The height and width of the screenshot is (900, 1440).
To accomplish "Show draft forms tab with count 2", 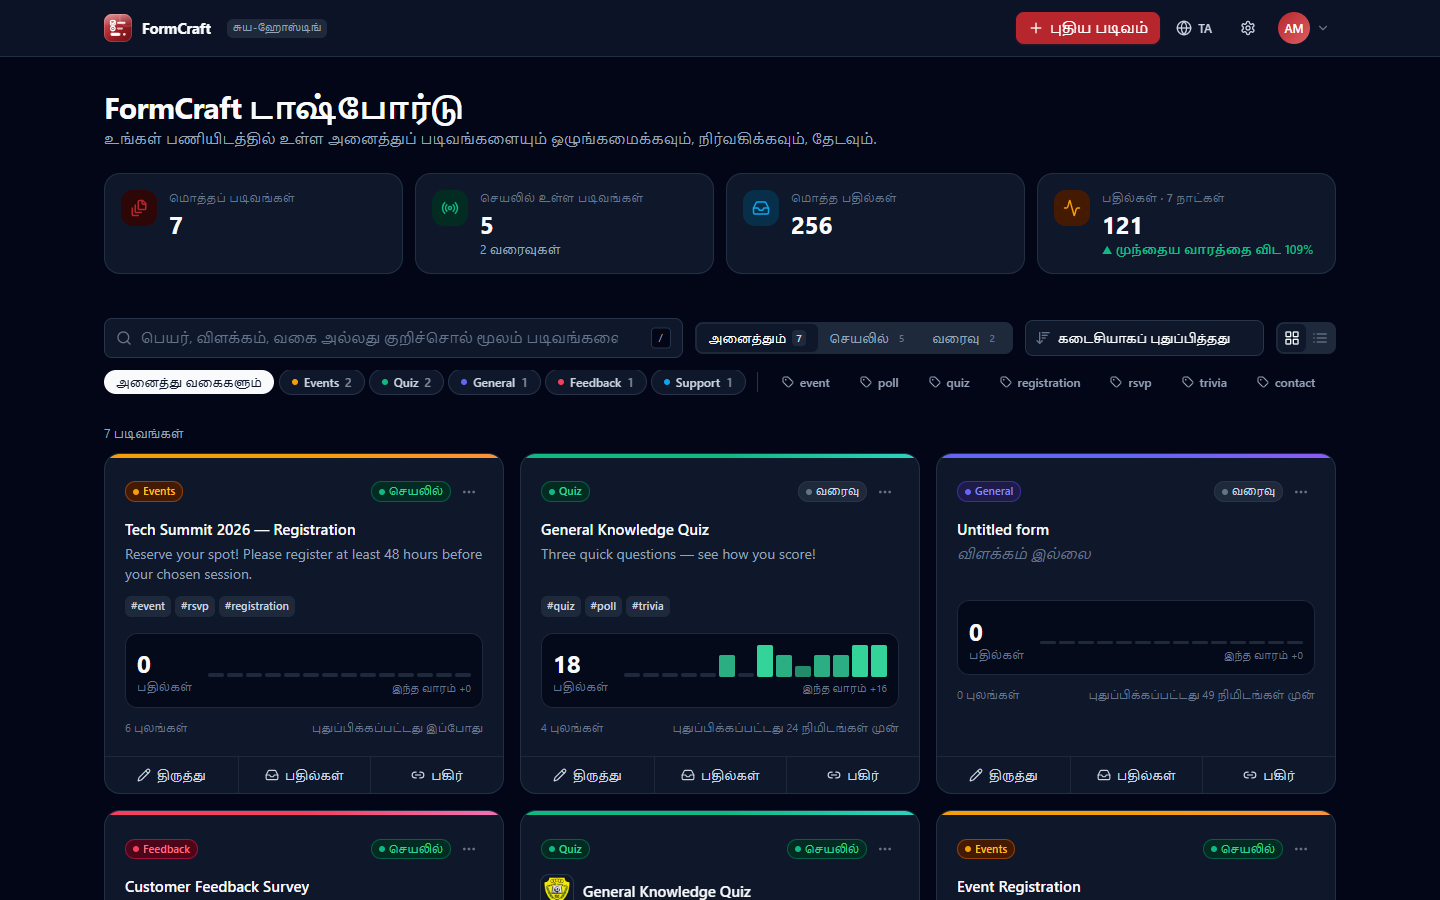I will 964,339.
